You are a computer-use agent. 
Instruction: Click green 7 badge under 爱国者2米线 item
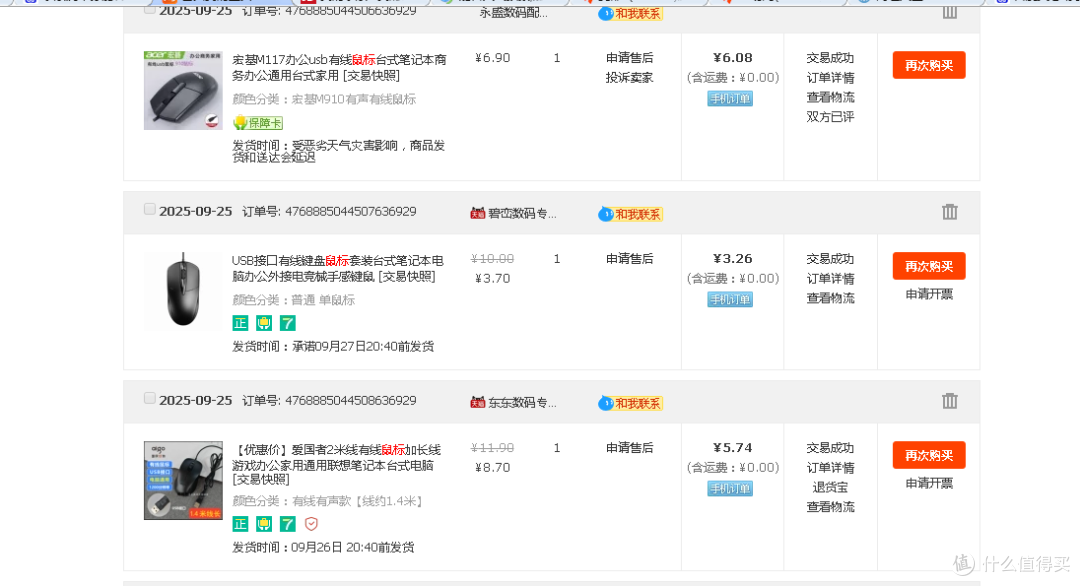(x=287, y=524)
